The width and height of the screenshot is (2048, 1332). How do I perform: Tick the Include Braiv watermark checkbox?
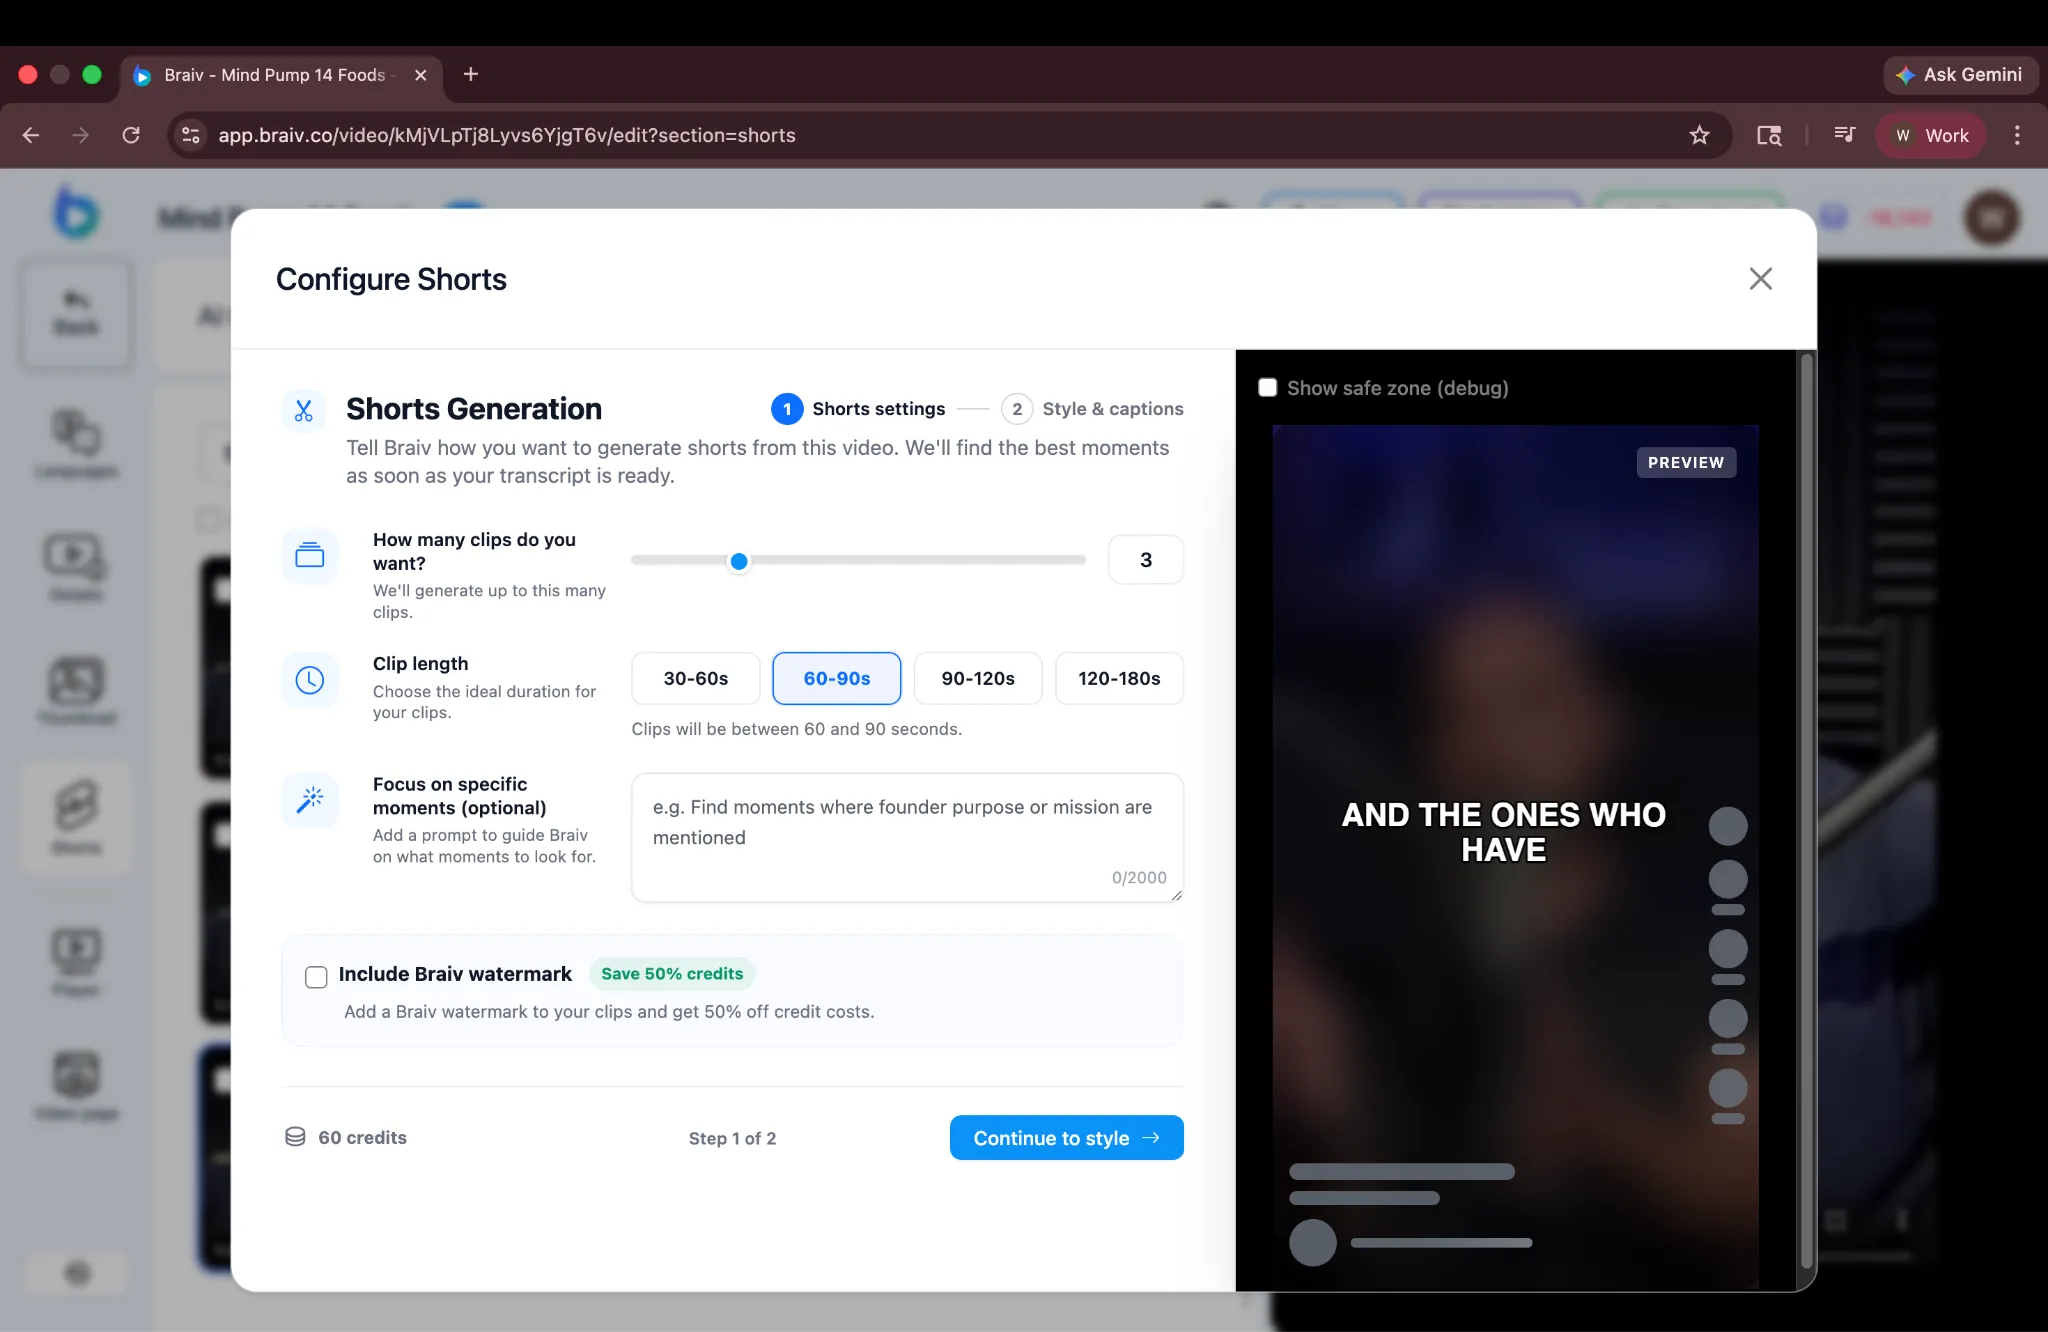(x=316, y=977)
